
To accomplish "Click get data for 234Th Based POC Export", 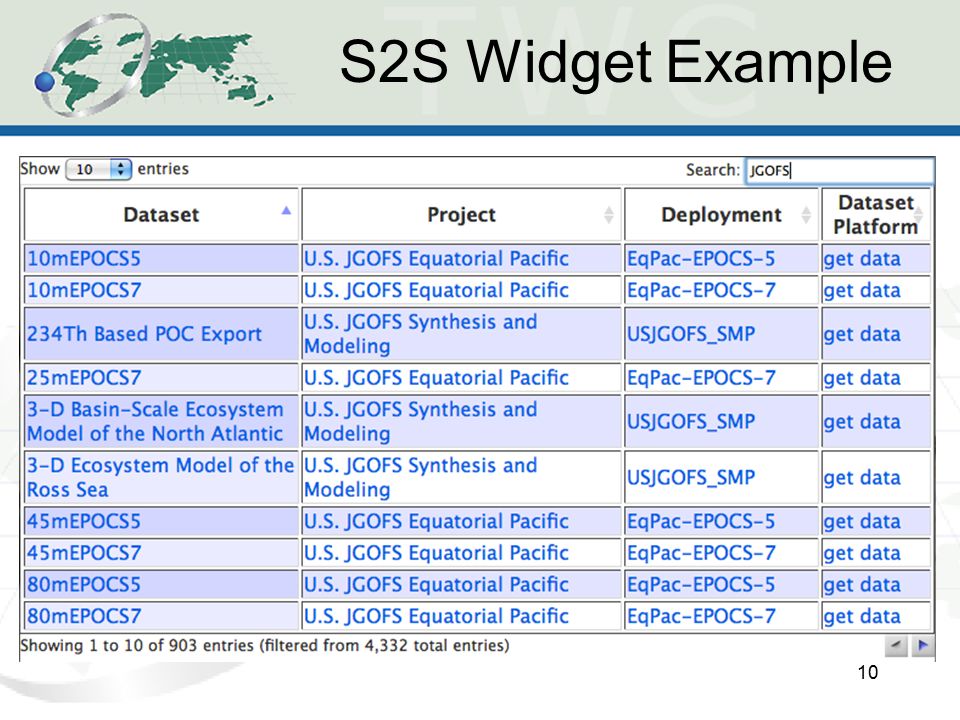I will [x=862, y=334].
